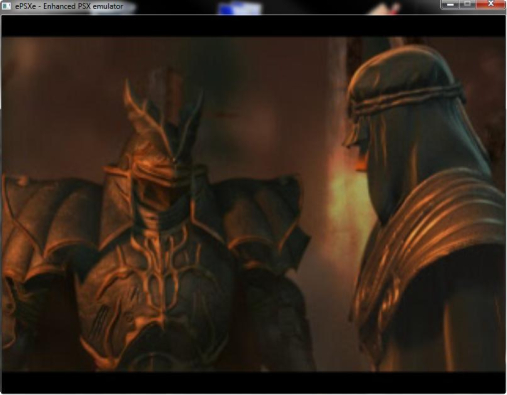Image resolution: width=507 pixels, height=395 pixels.
Task: Maximize the ePSXe emulator window
Action: point(468,4)
